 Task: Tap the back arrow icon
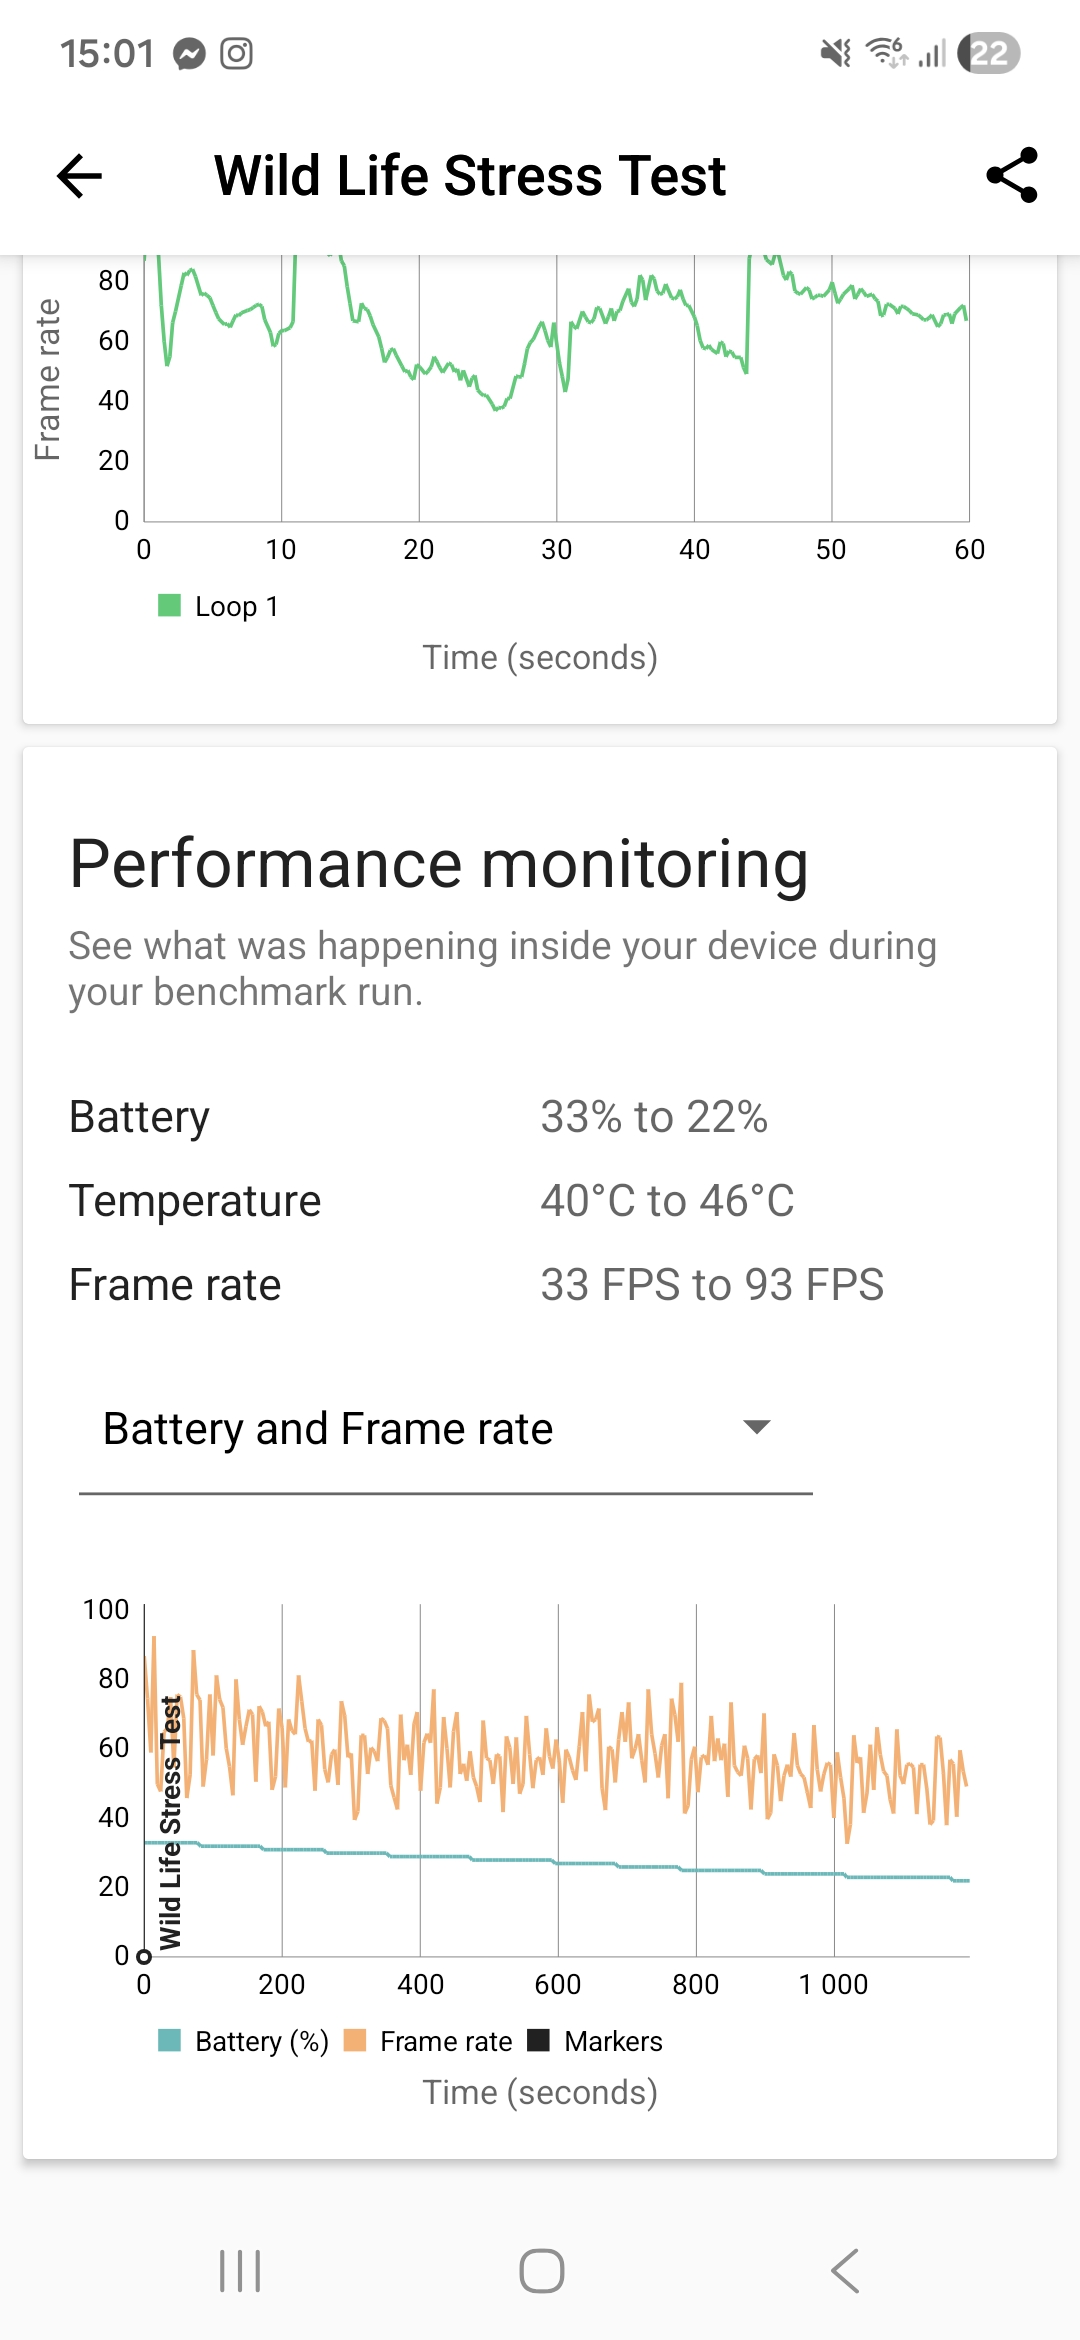click(x=80, y=176)
